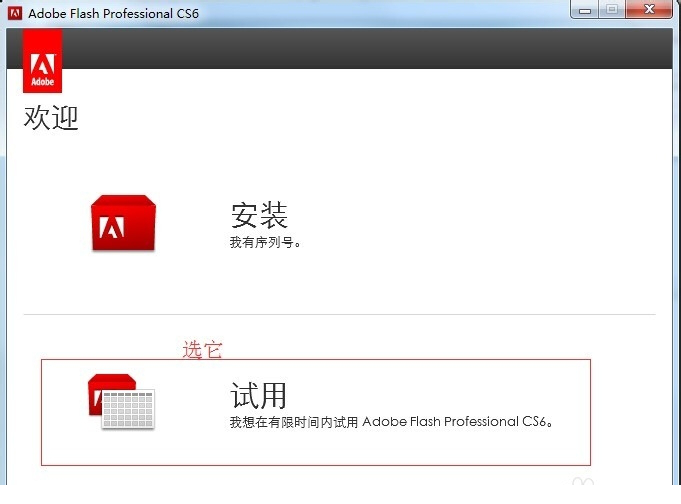The image size is (681, 504).
Task: Click the text 我有序列号。
Action: [265, 242]
